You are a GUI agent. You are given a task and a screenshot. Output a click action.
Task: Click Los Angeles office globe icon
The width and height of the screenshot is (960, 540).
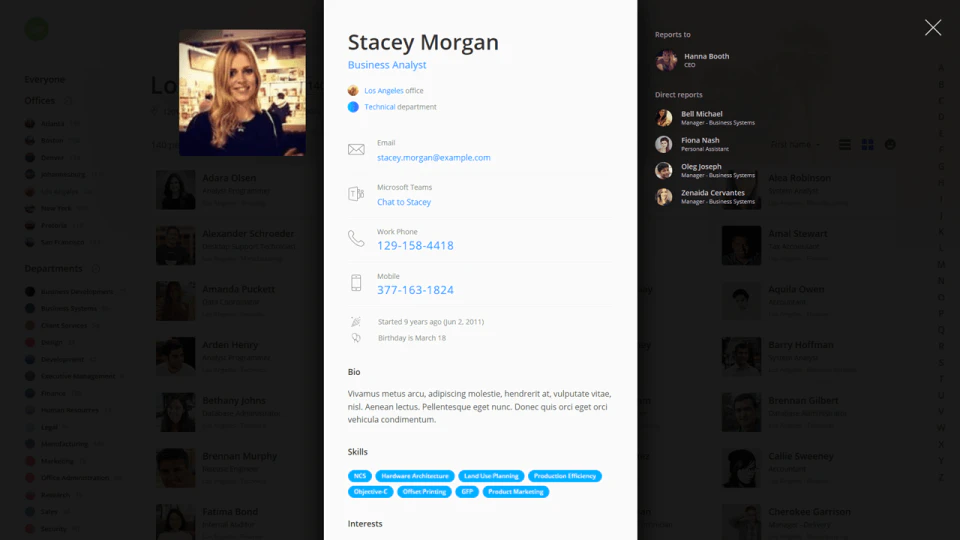(x=353, y=91)
